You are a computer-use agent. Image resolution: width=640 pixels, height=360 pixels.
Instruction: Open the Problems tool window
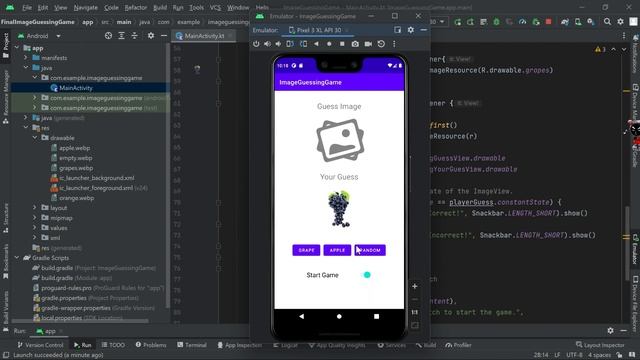[x=151, y=345]
